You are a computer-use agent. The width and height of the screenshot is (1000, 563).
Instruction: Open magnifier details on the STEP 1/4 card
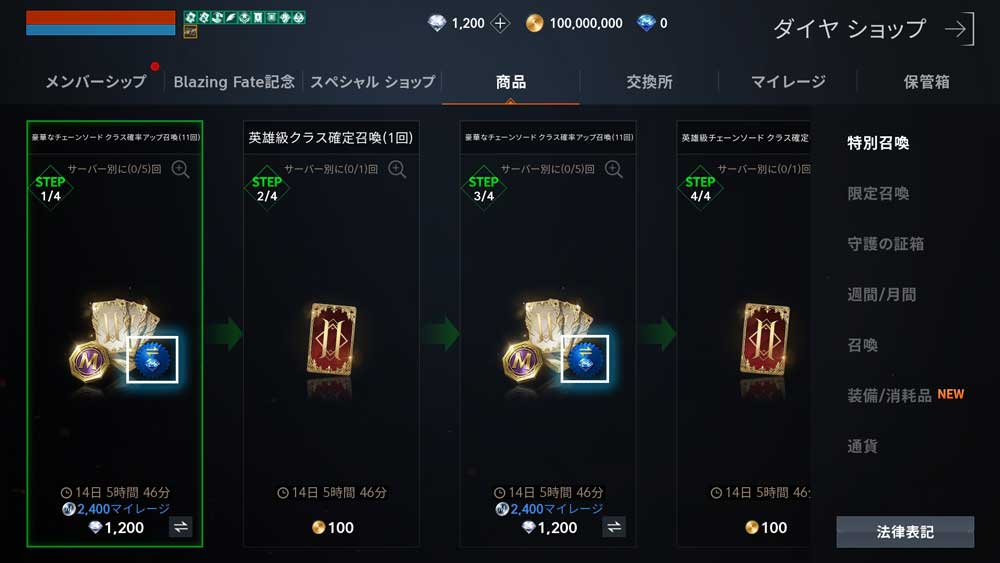pos(180,169)
